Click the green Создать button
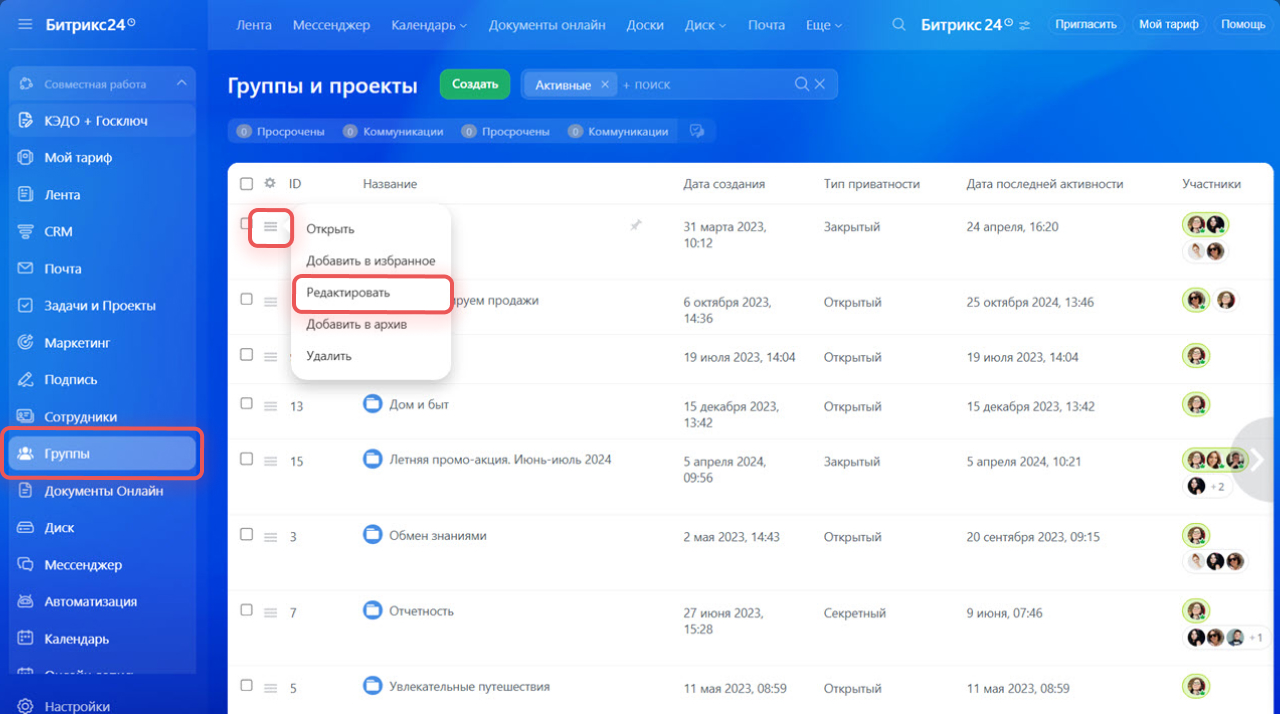The image size is (1280, 714). 475,84
